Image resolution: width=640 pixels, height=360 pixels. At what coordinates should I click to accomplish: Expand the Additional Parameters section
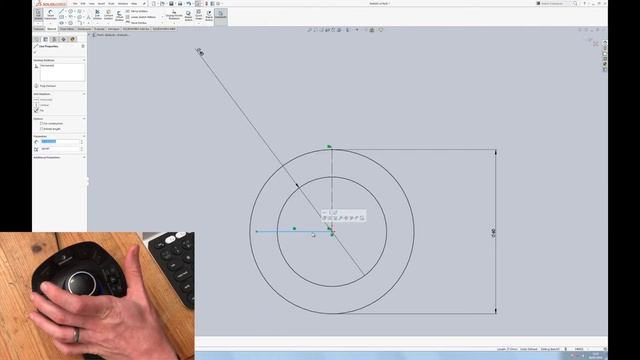[x=84, y=158]
